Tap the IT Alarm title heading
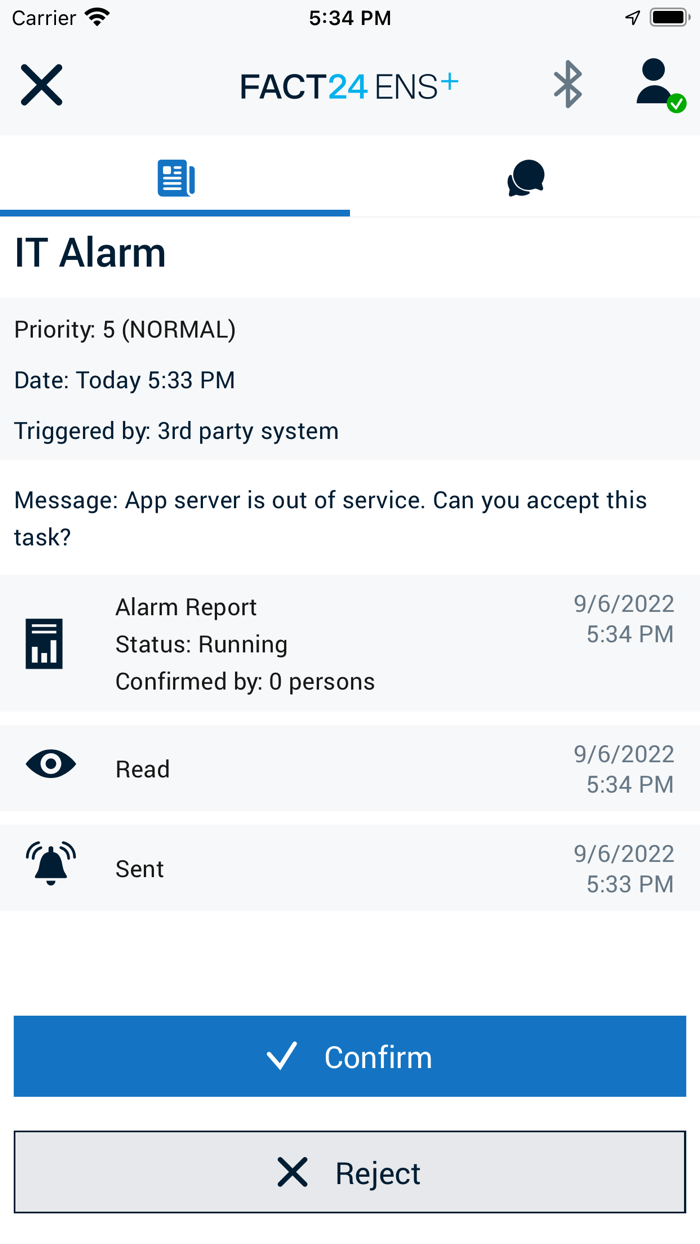 tap(90, 253)
